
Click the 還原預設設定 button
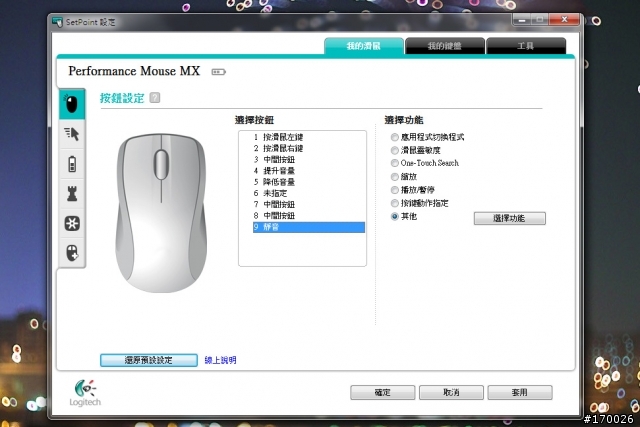coord(149,360)
